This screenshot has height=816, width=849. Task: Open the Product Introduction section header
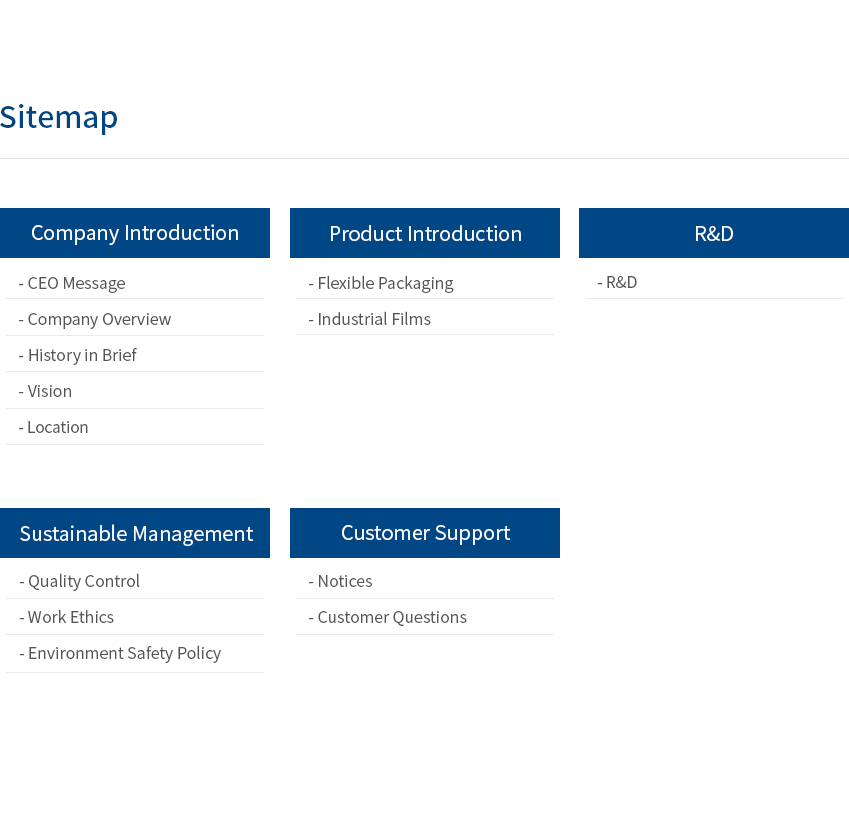[x=425, y=233]
